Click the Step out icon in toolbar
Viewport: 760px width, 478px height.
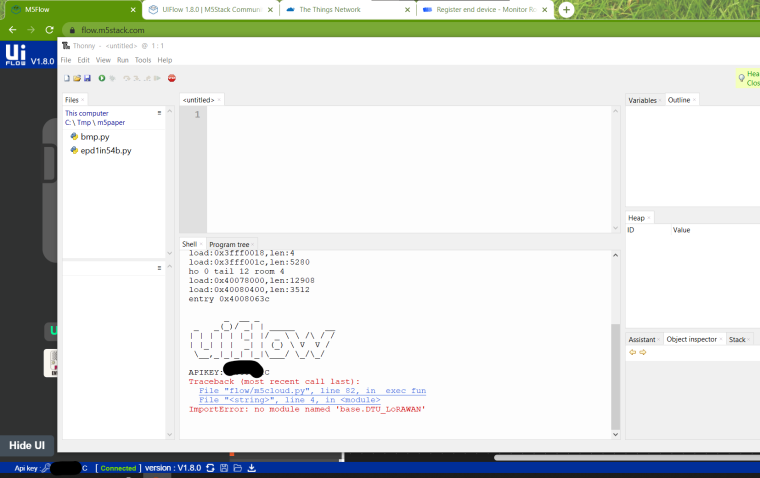point(147,78)
